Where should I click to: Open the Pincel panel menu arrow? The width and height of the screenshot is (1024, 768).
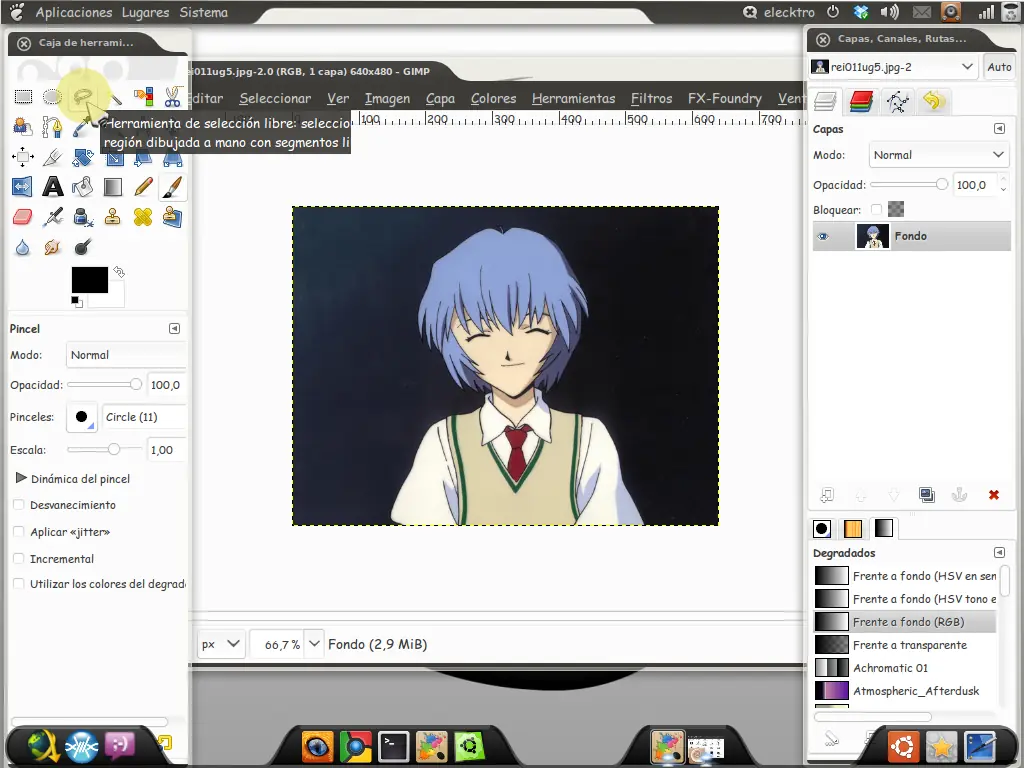coord(174,328)
